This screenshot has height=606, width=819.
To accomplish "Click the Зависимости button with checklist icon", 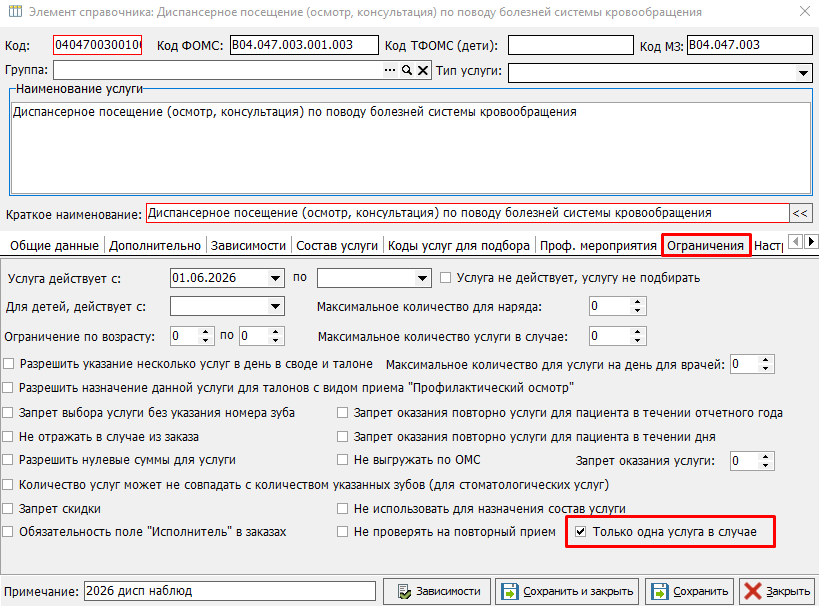I will click(437, 591).
